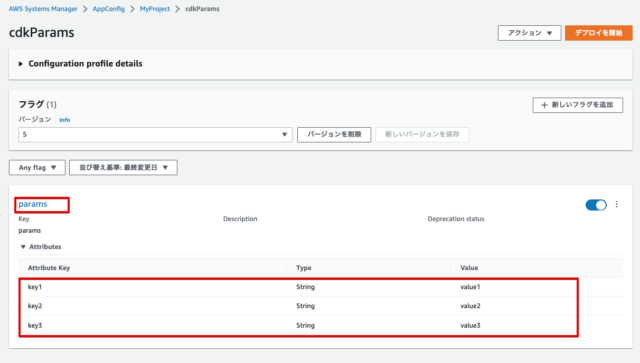This screenshot has height=363, width=640.
Task: Click 新しいフラグを追加 plus button
Action: click(578, 105)
